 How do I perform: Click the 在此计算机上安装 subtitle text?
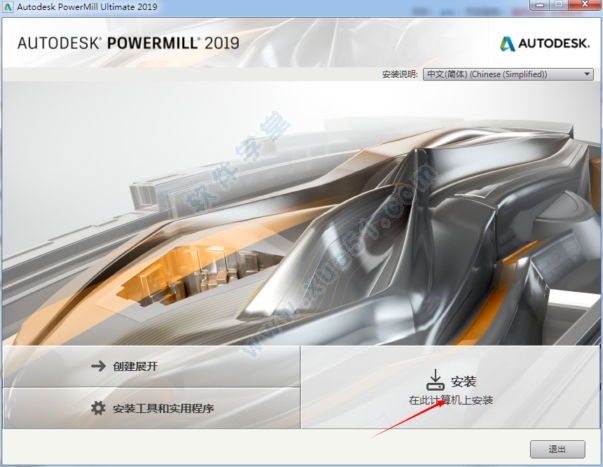(450, 400)
